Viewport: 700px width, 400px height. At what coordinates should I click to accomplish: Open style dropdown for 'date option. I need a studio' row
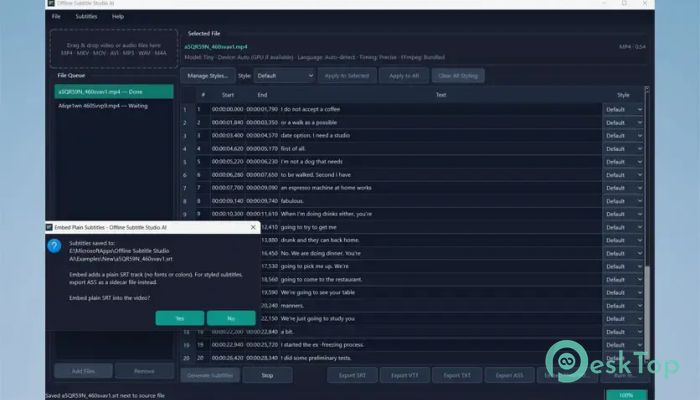pos(623,136)
